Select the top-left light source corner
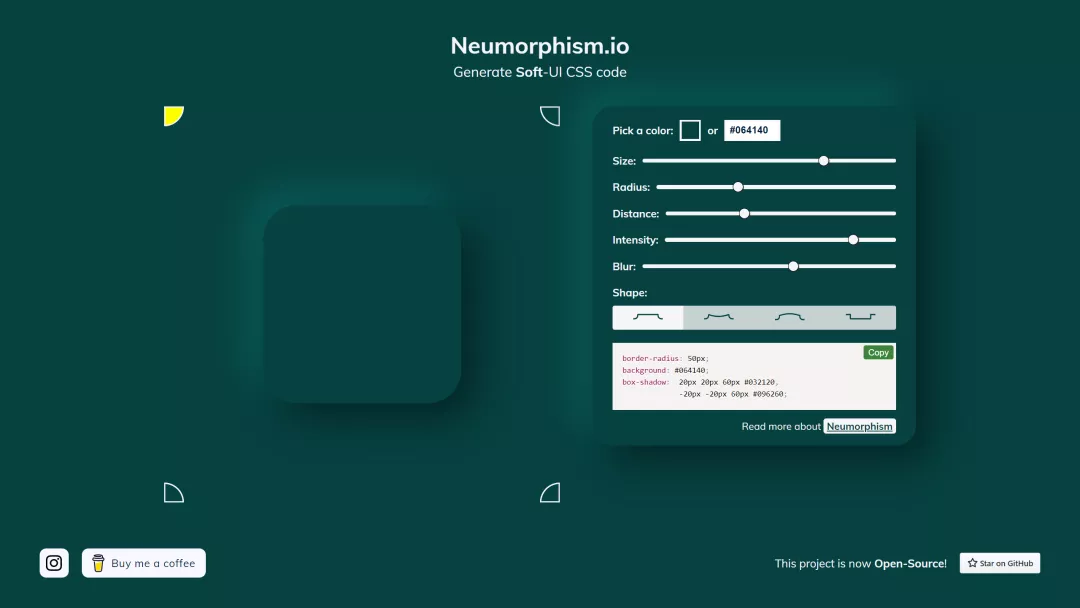 coord(174,116)
